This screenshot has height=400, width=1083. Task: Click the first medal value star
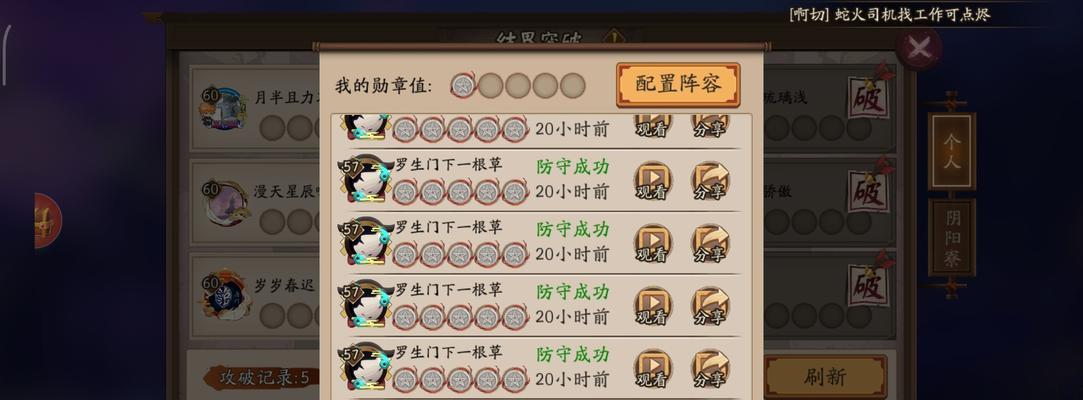pos(463,86)
